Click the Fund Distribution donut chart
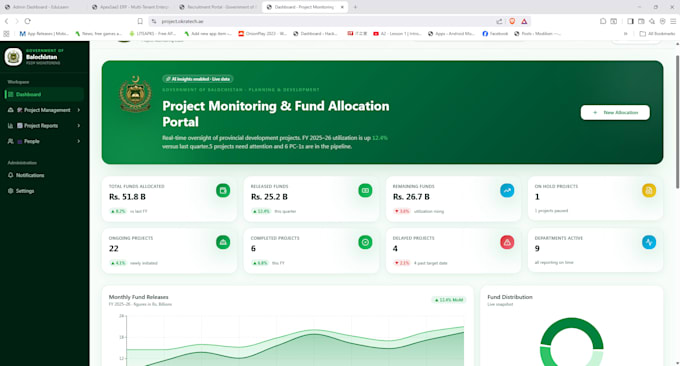The width and height of the screenshot is (680, 366). pyautogui.click(x=572, y=343)
